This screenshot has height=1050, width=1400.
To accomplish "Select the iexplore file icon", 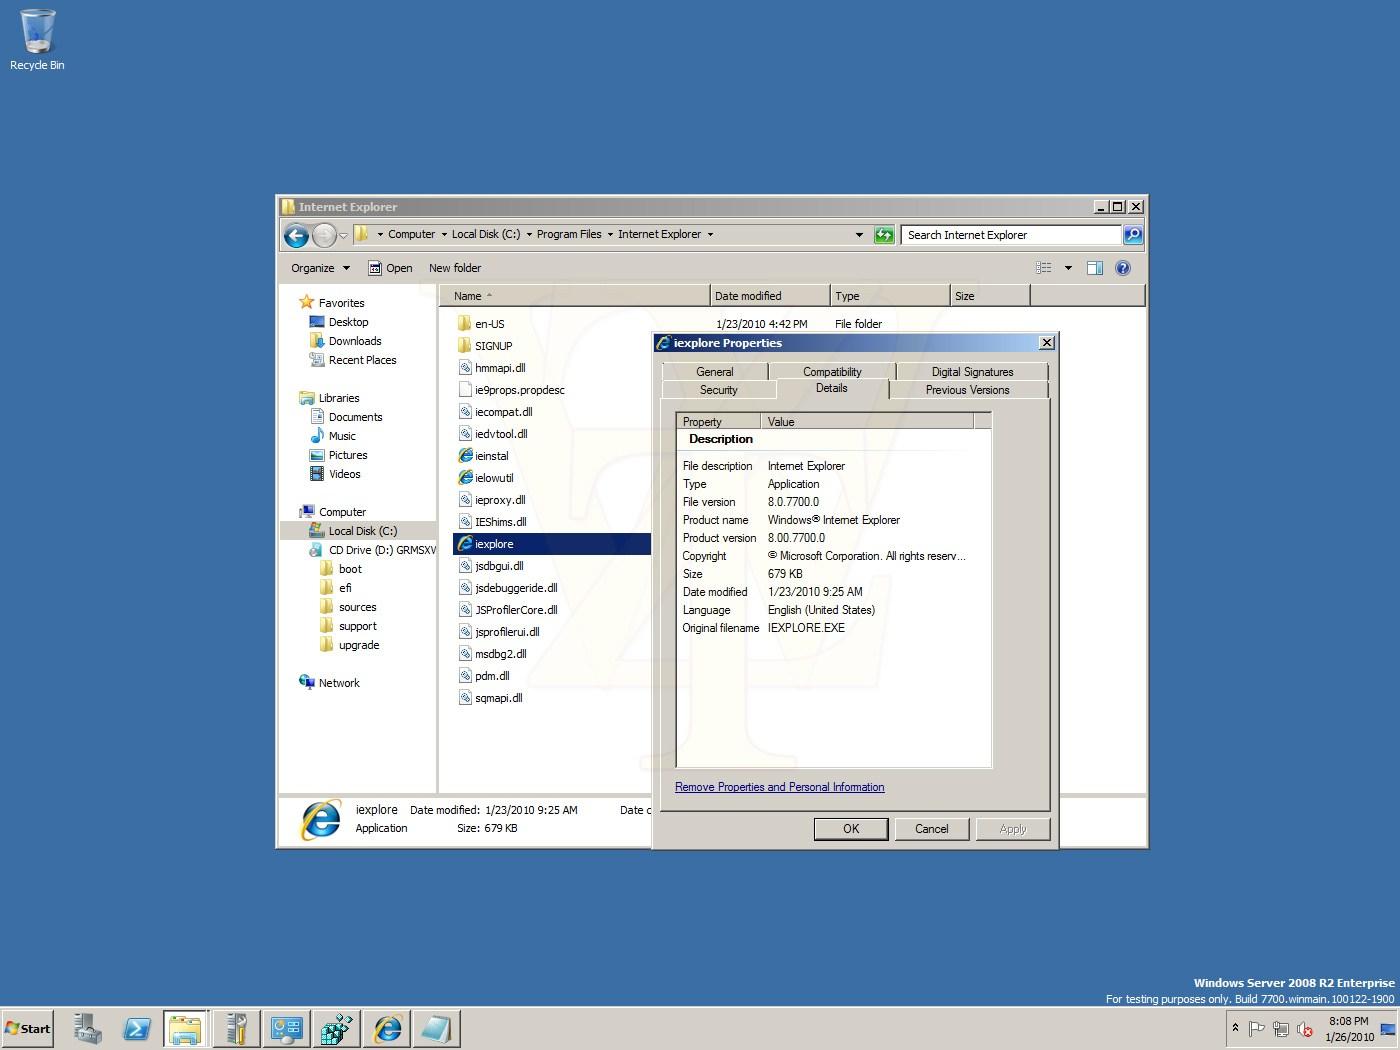I will pos(465,544).
